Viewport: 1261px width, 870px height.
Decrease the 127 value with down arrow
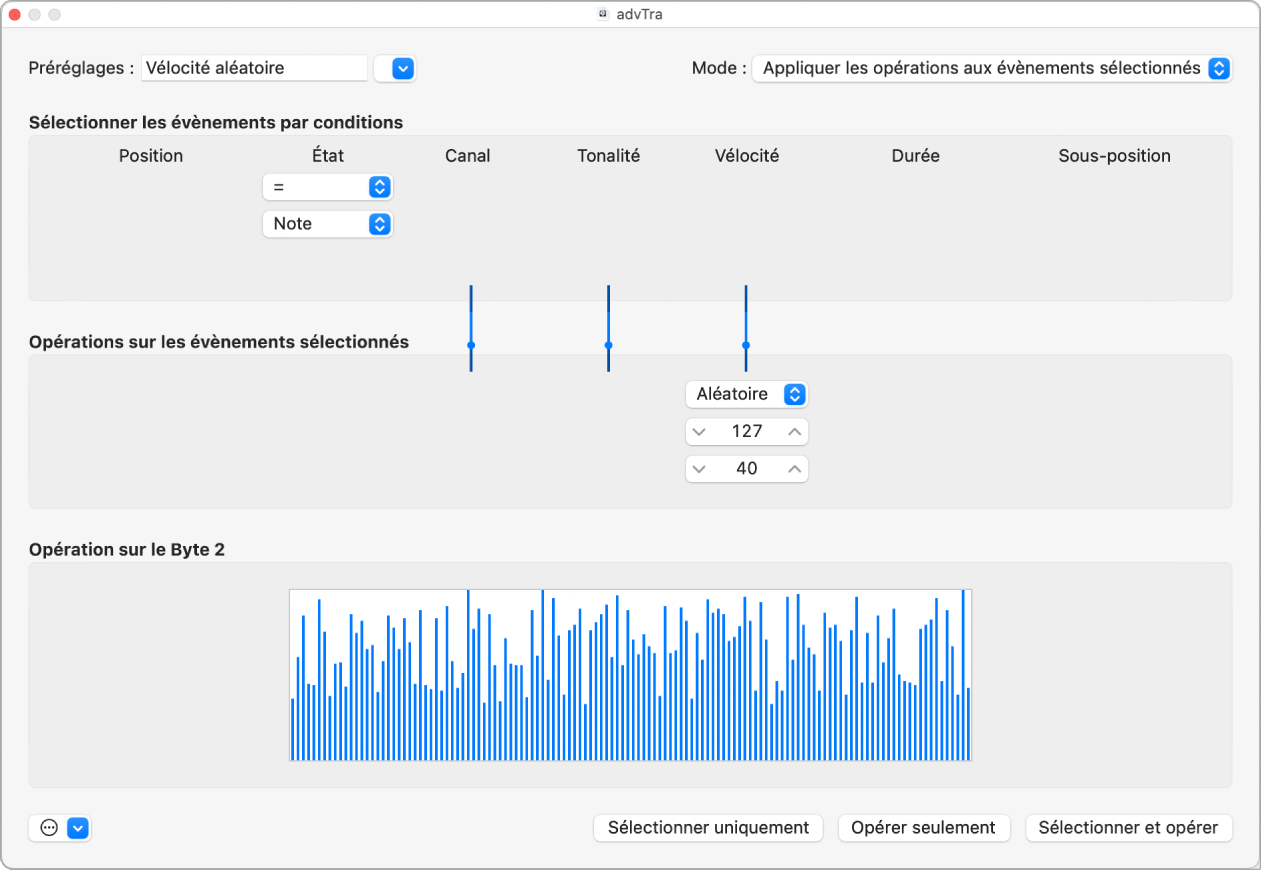[x=699, y=432]
